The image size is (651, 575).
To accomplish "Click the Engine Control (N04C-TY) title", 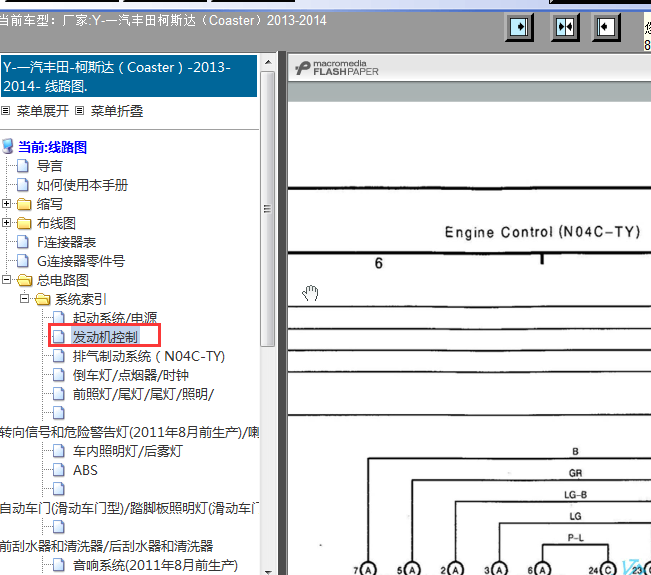I will 542,232.
